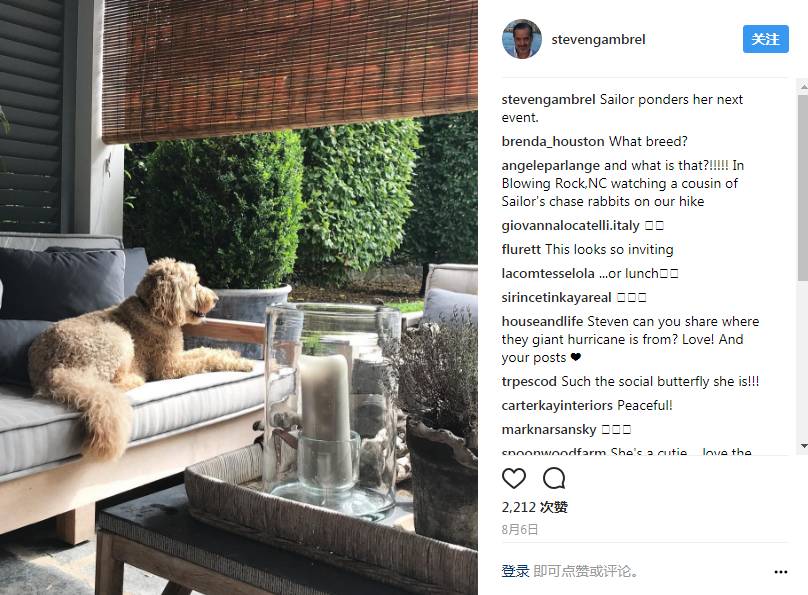Open the comment bubble icon
Viewport: 808px width, 595px height.
(x=554, y=479)
